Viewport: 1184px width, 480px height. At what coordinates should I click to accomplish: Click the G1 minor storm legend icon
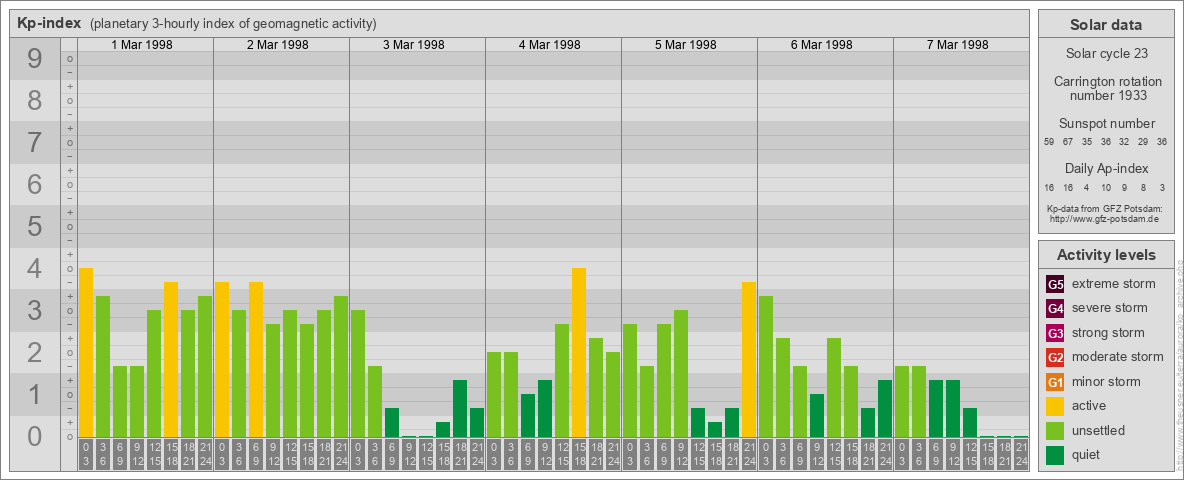click(x=1055, y=382)
